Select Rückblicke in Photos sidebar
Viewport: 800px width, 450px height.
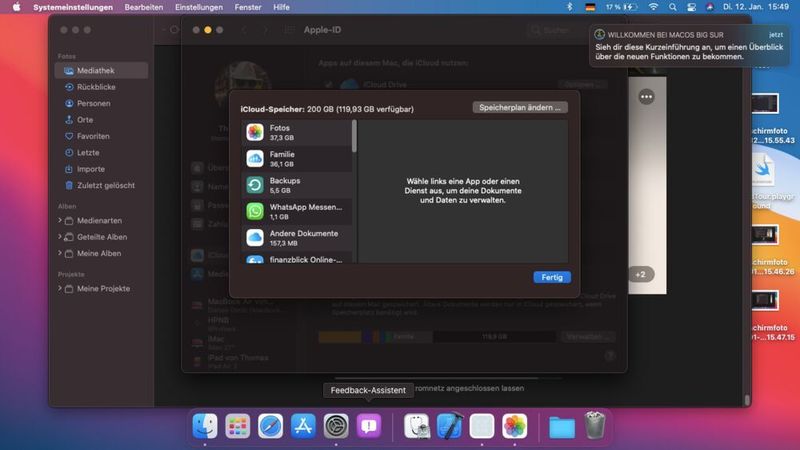click(x=102, y=87)
